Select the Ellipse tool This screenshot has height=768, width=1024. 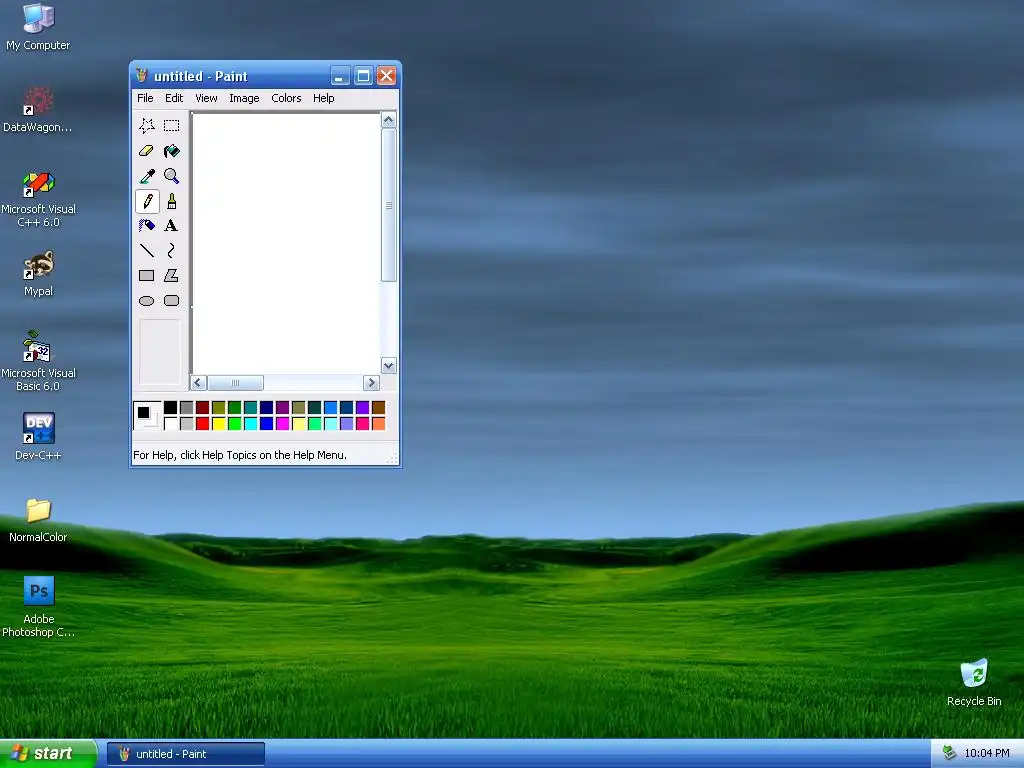(x=147, y=300)
